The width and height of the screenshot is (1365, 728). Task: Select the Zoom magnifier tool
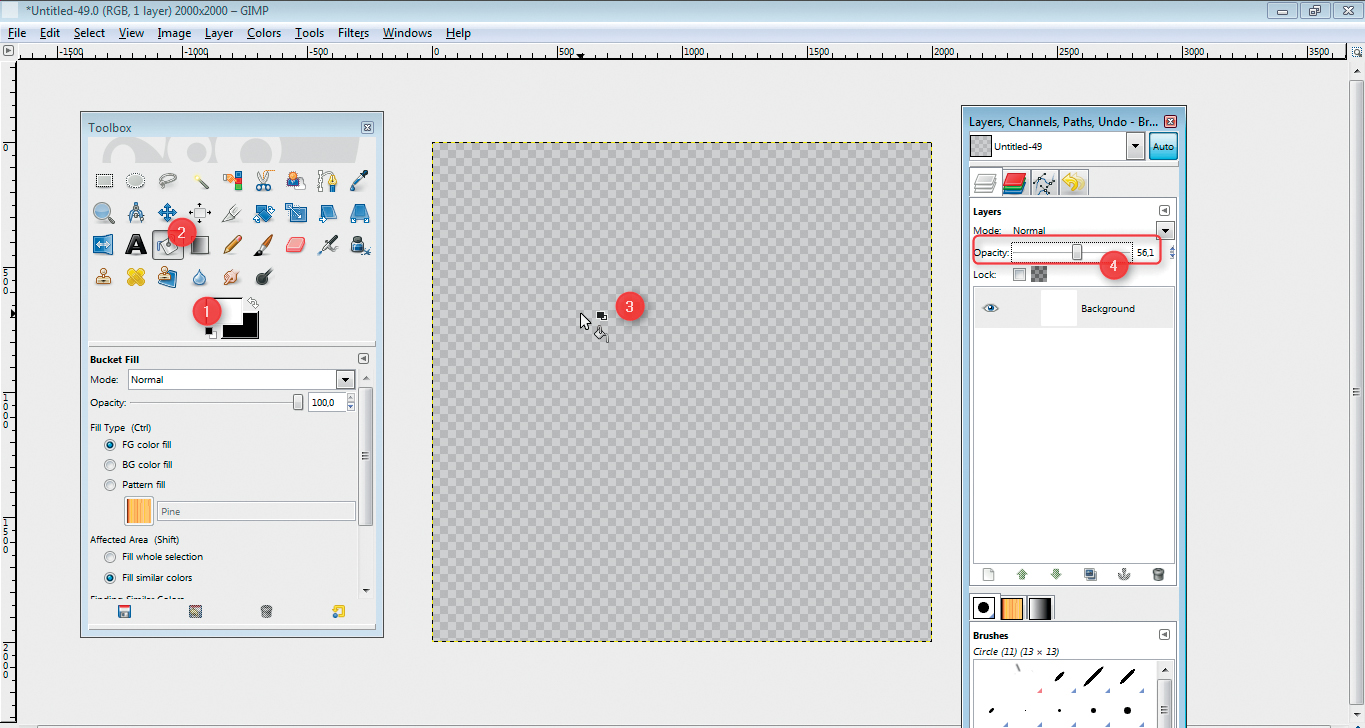point(104,213)
